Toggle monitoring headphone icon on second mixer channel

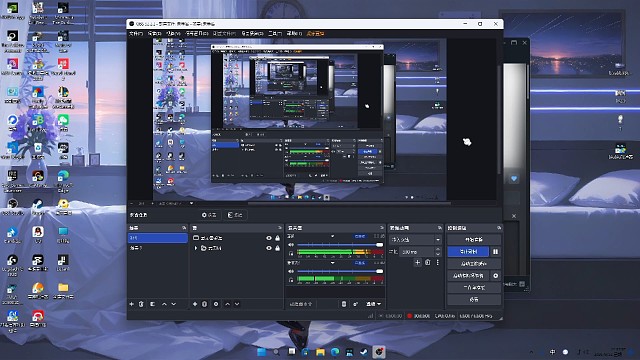[x=291, y=280]
